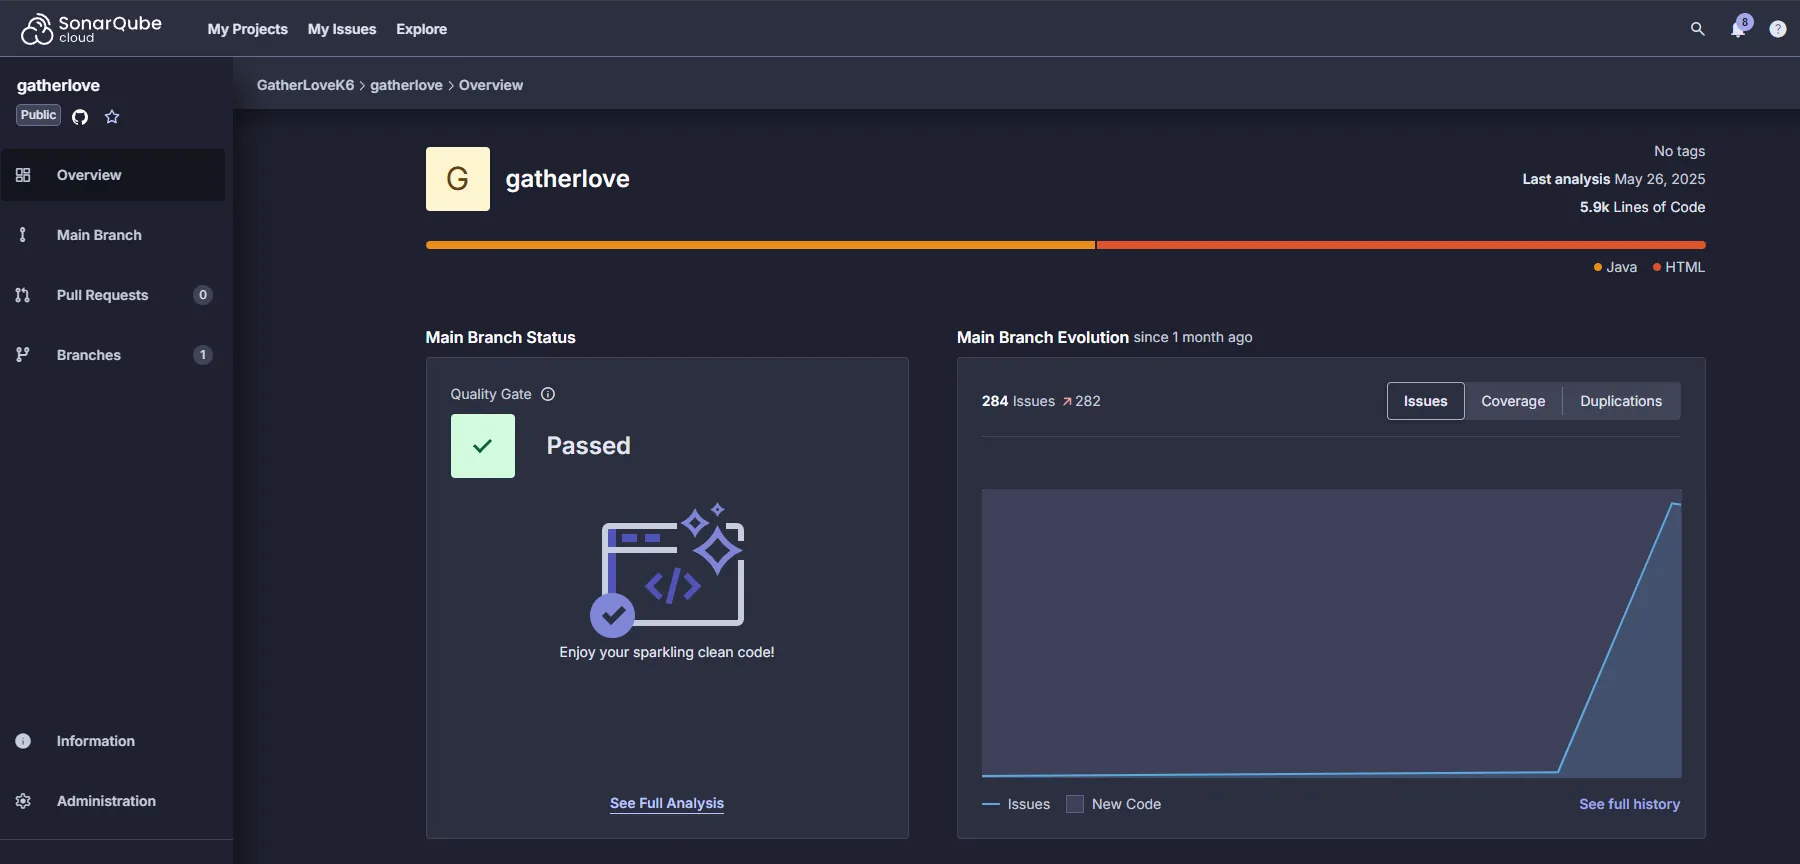Click the sparkling clean code illustration
The height and width of the screenshot is (864, 1800).
667,570
